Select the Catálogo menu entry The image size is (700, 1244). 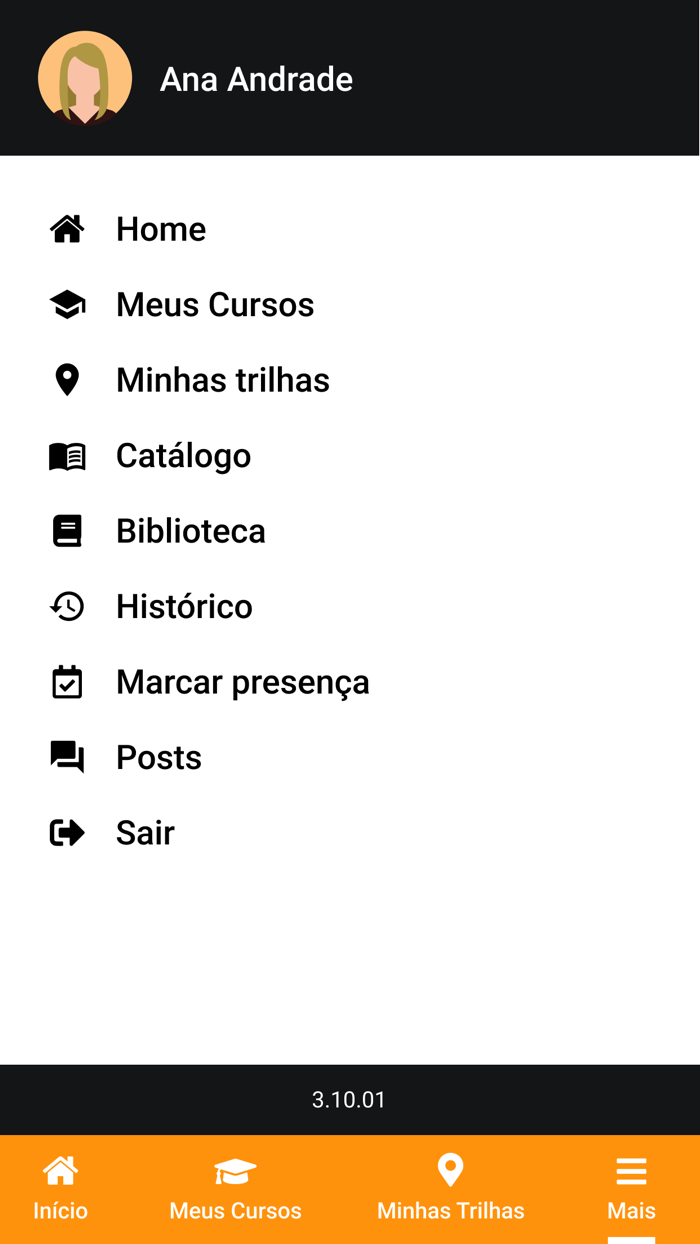click(x=183, y=455)
